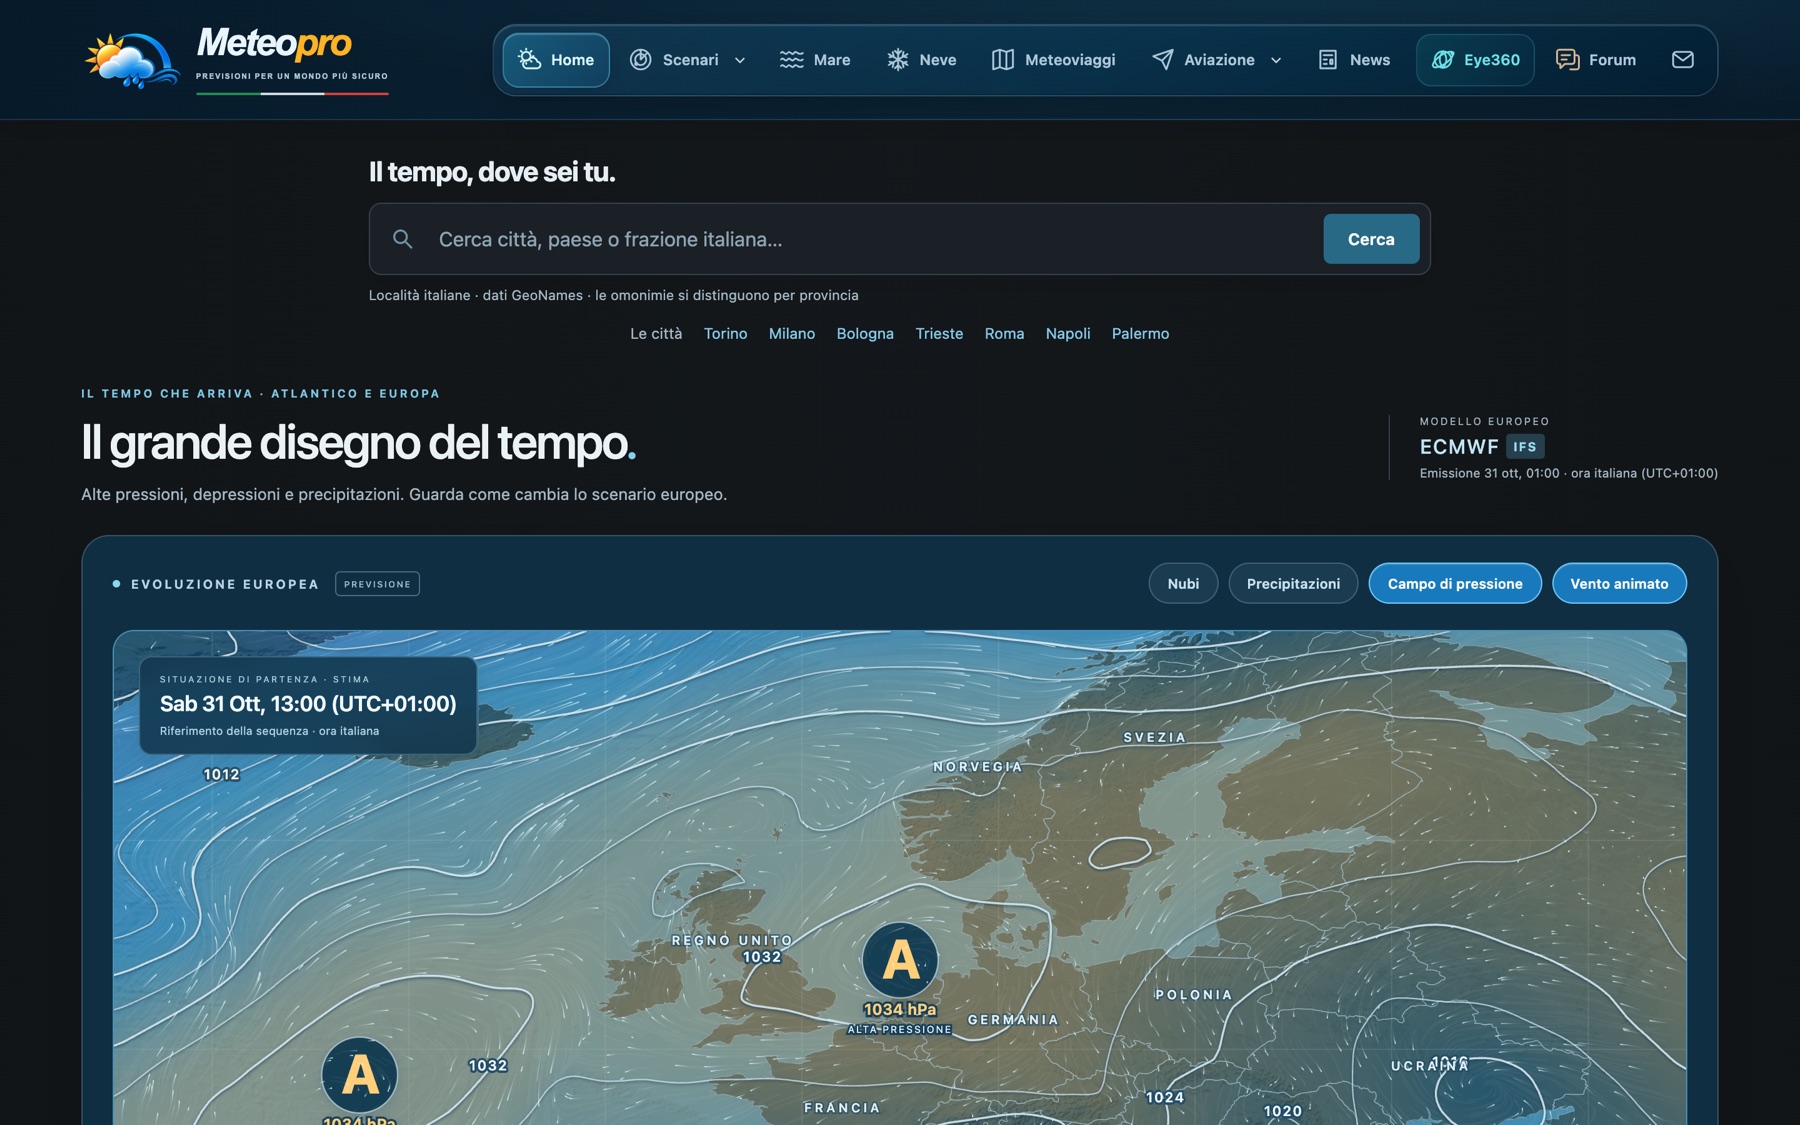1800x1125 pixels.
Task: Focus the city search input field
Action: pyautogui.click(x=870, y=239)
